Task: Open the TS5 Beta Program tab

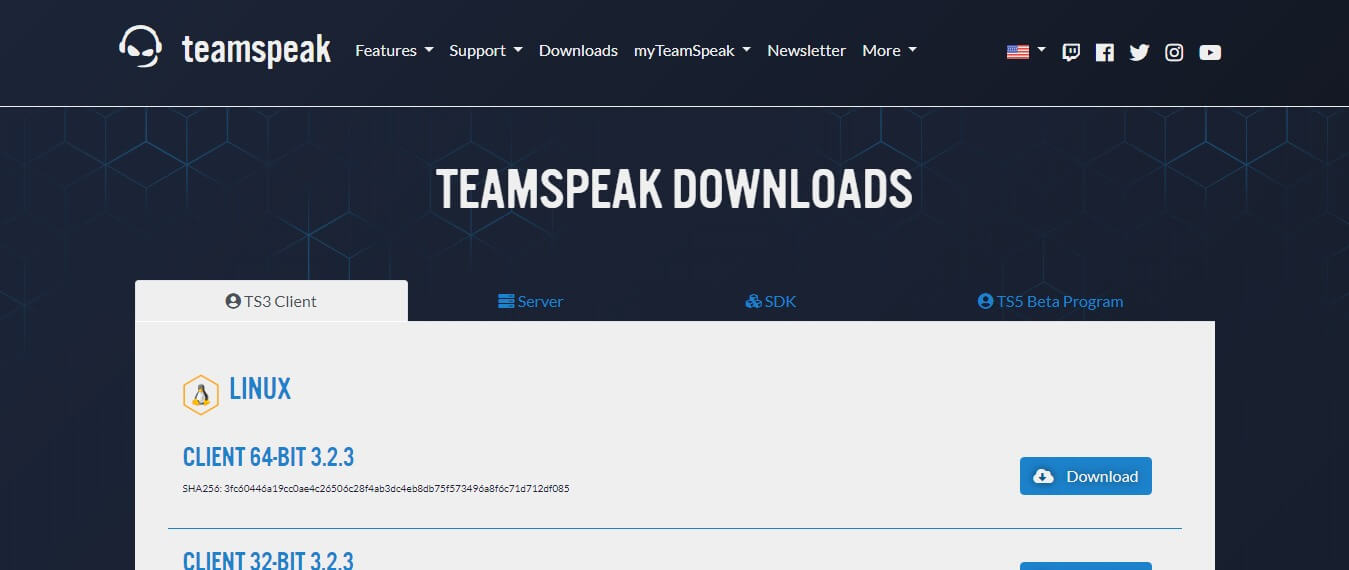Action: tap(1050, 301)
